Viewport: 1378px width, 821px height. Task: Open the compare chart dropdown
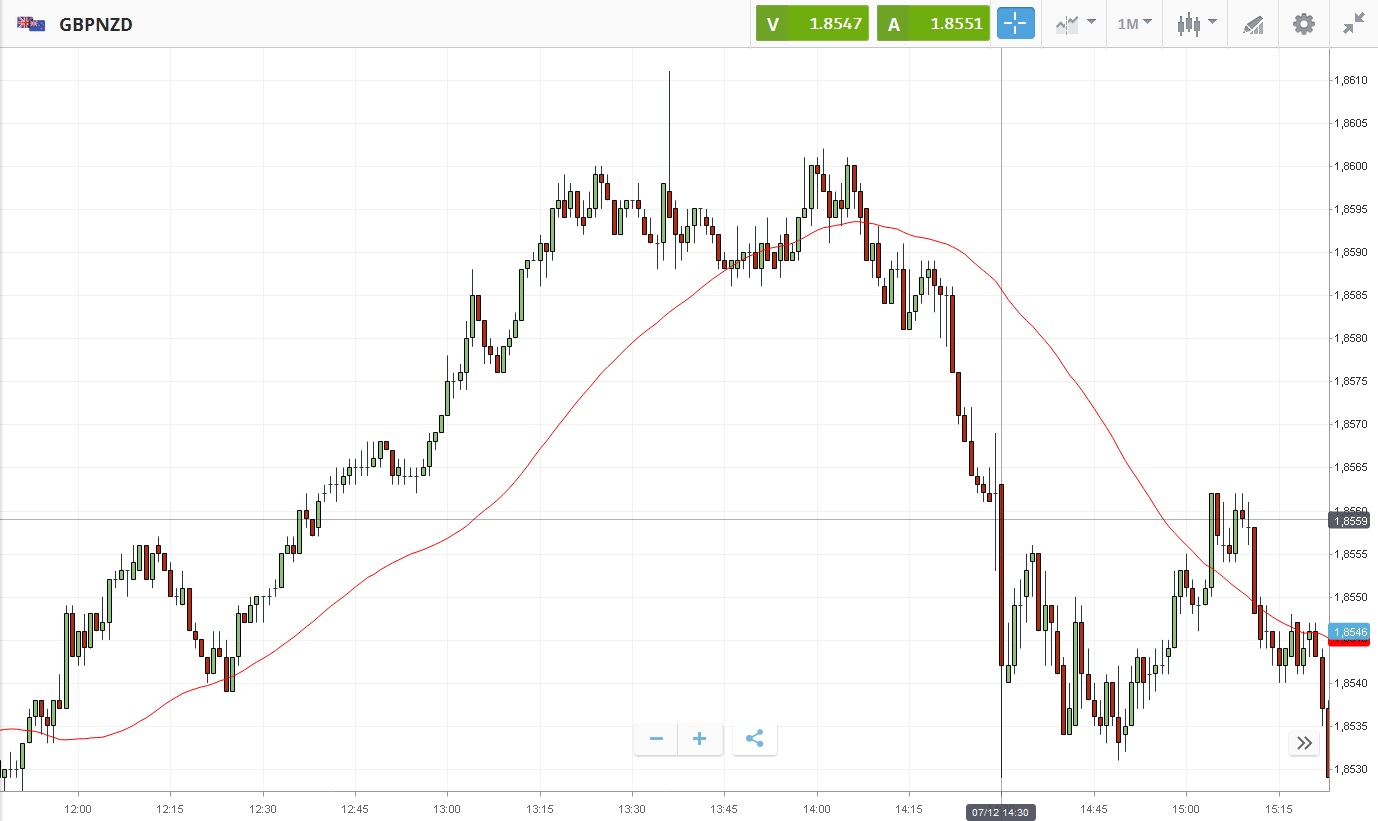[x=1074, y=24]
